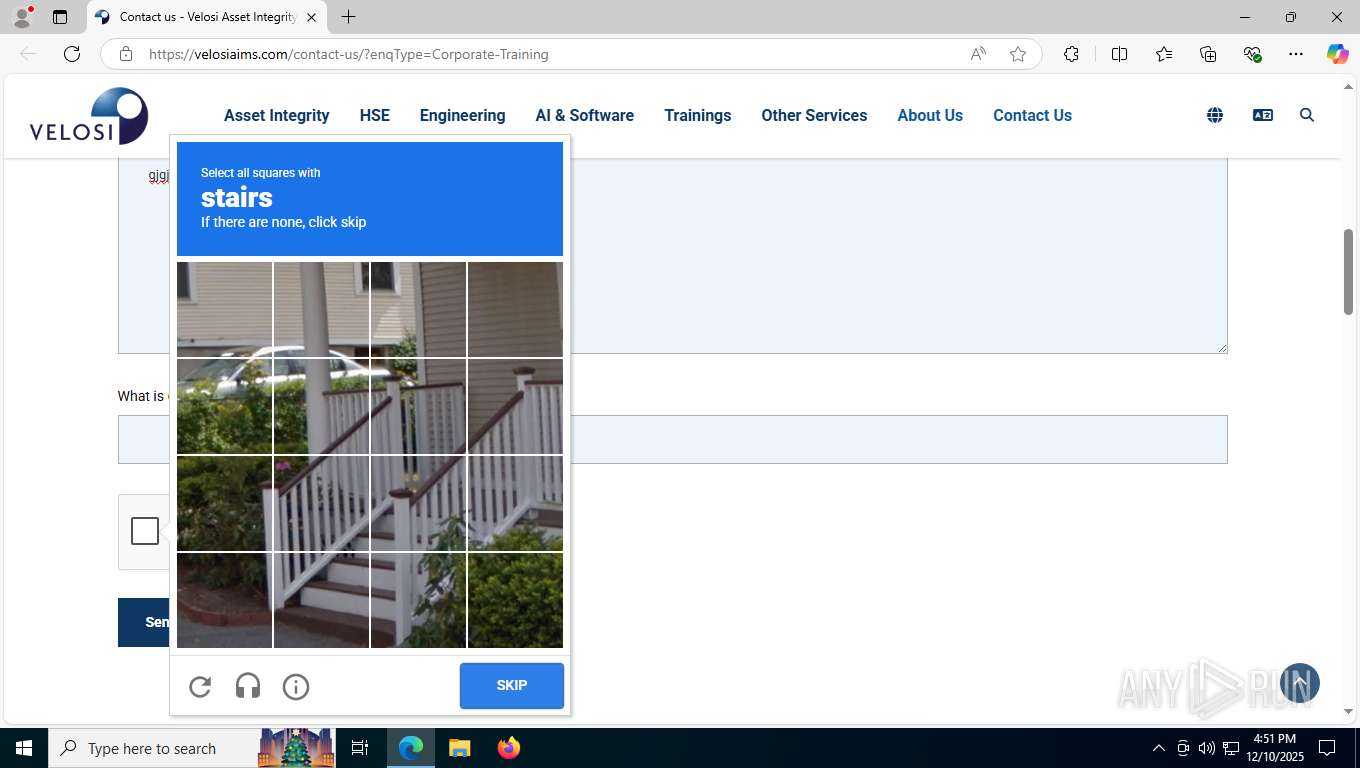
Task: Open Other Services menu
Action: click(814, 115)
